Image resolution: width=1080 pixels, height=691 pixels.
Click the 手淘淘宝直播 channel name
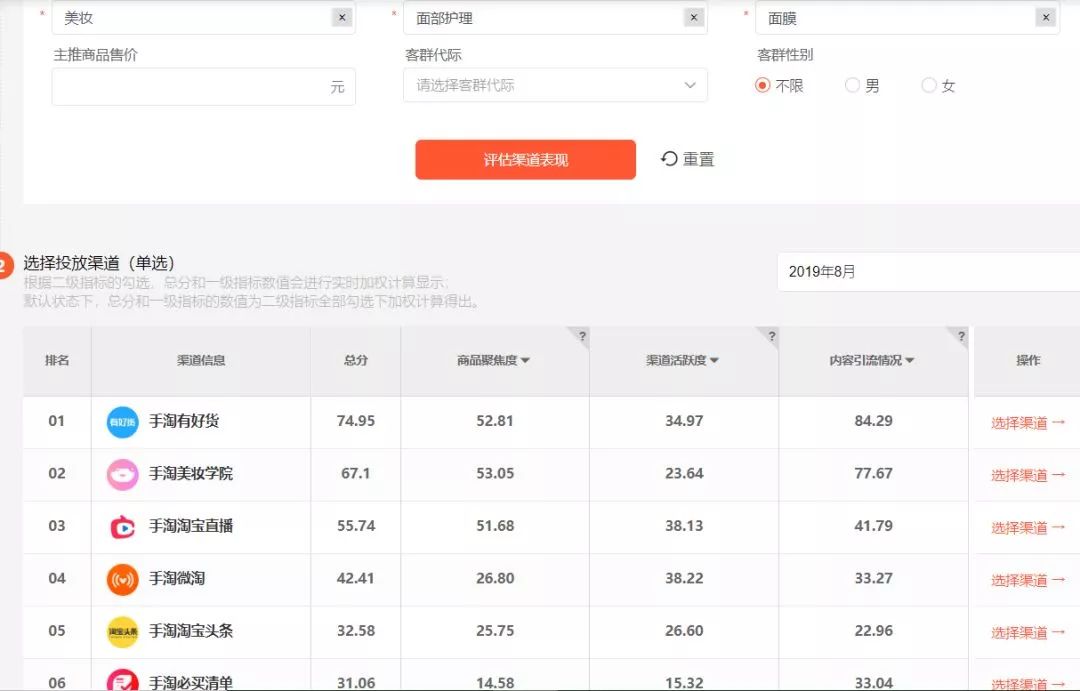tap(191, 526)
